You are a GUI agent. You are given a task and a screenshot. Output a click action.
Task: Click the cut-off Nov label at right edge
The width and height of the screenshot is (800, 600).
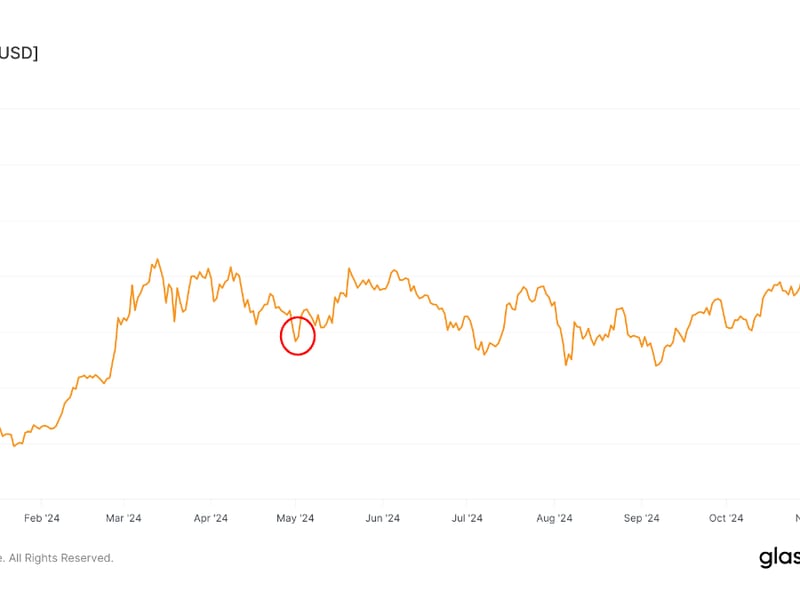[x=796, y=518]
